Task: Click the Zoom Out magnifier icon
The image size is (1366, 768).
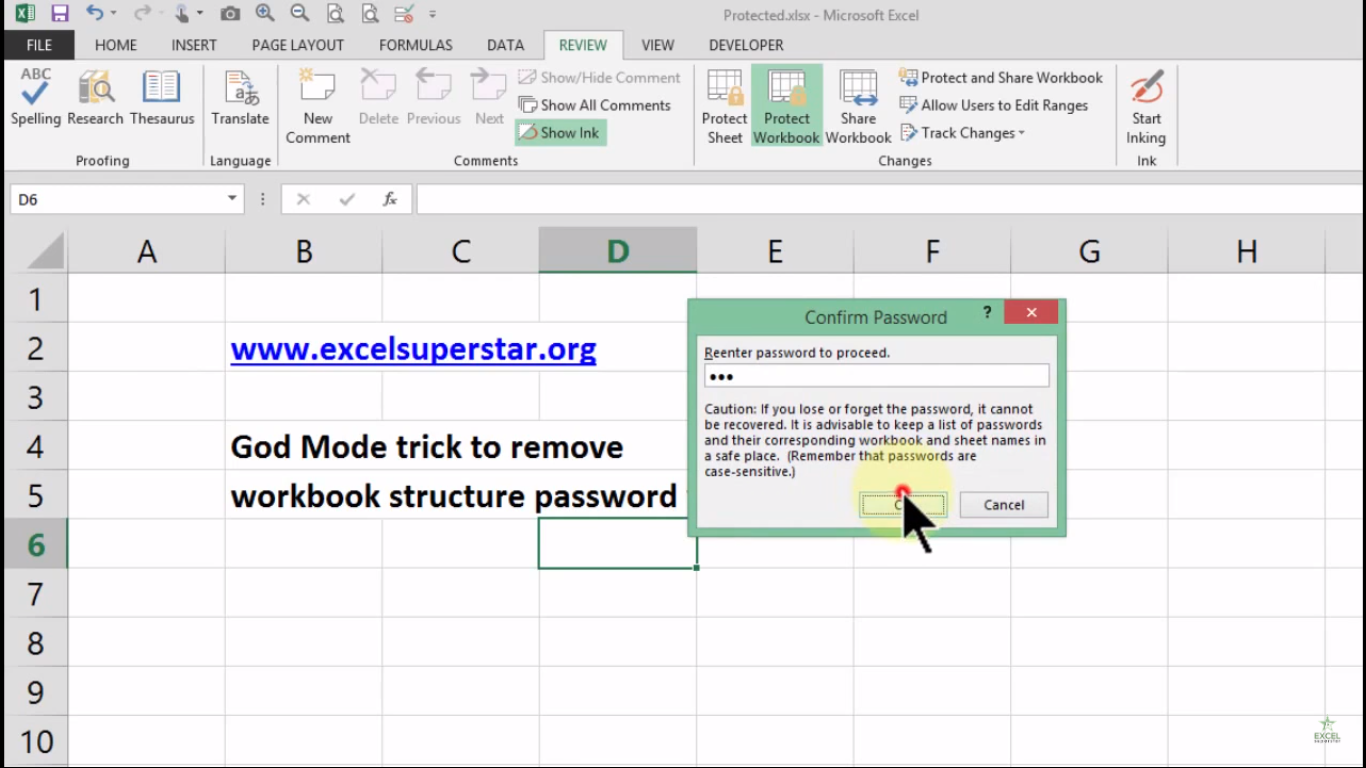Action: (x=299, y=14)
